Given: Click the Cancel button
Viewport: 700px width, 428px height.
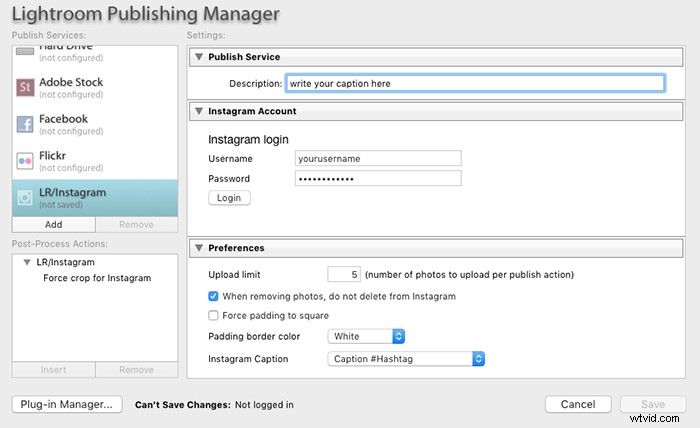Looking at the screenshot, I should (577, 404).
